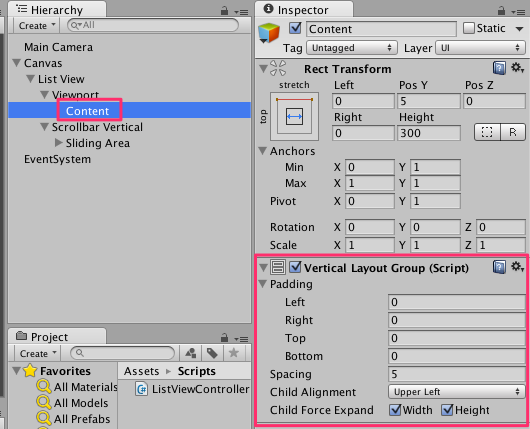Open the Hierarchy Create menu
Viewport: 530px width, 429px height.
tap(37, 25)
